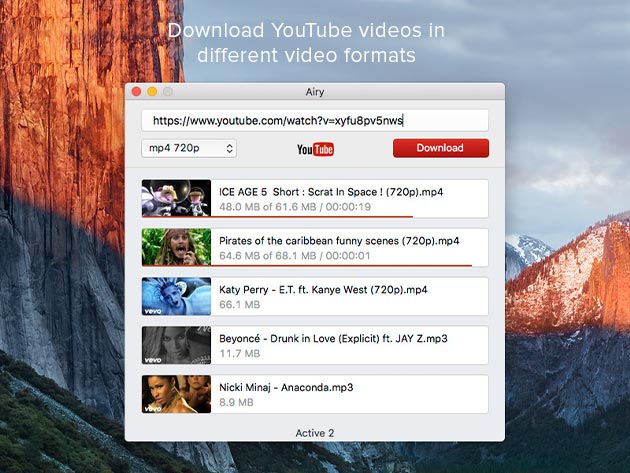This screenshot has height=473, width=630.
Task: Click Katy Perry - E.T. ft. Kanye West title
Action: 323,290
